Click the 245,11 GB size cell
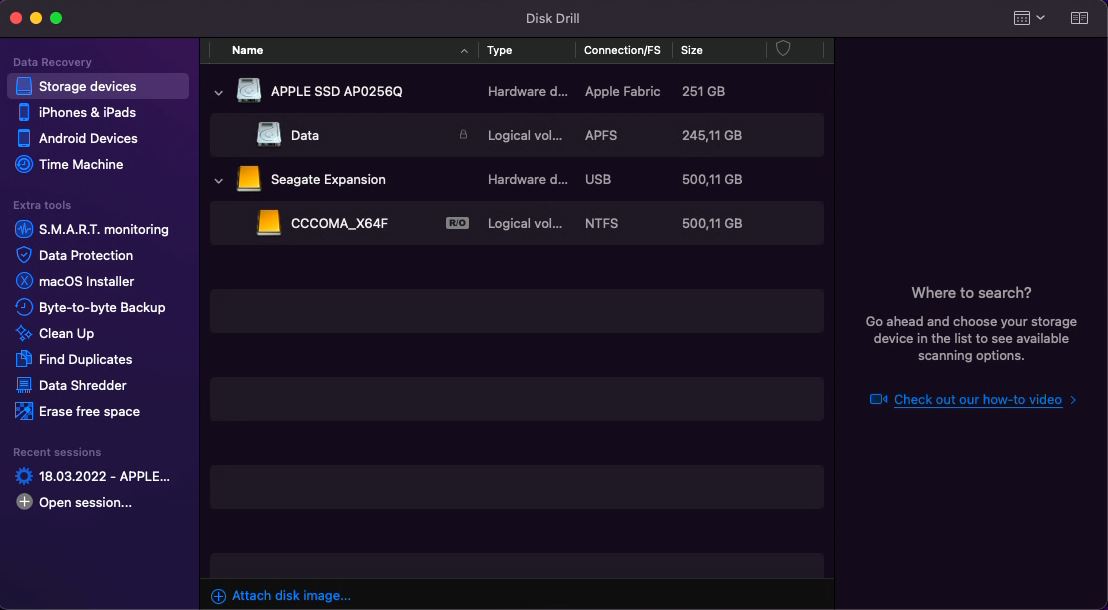Viewport: 1108px width, 610px height. point(712,135)
